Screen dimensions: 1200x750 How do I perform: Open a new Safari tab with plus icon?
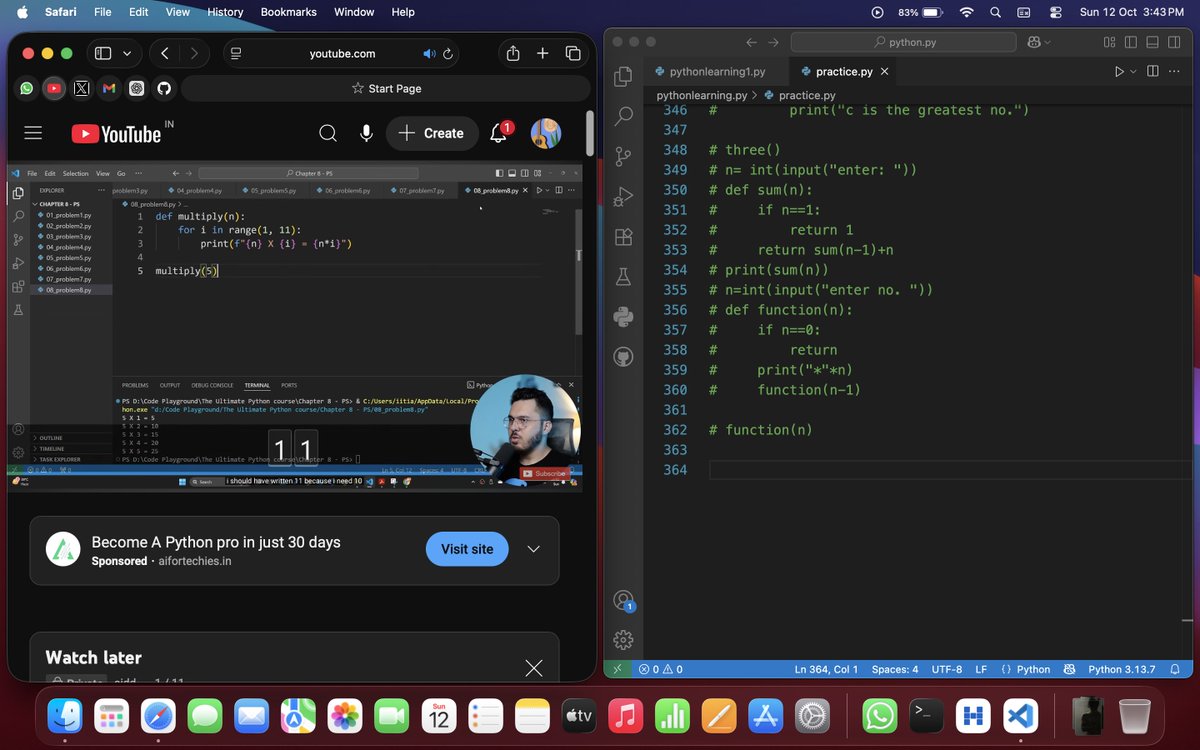click(x=542, y=53)
